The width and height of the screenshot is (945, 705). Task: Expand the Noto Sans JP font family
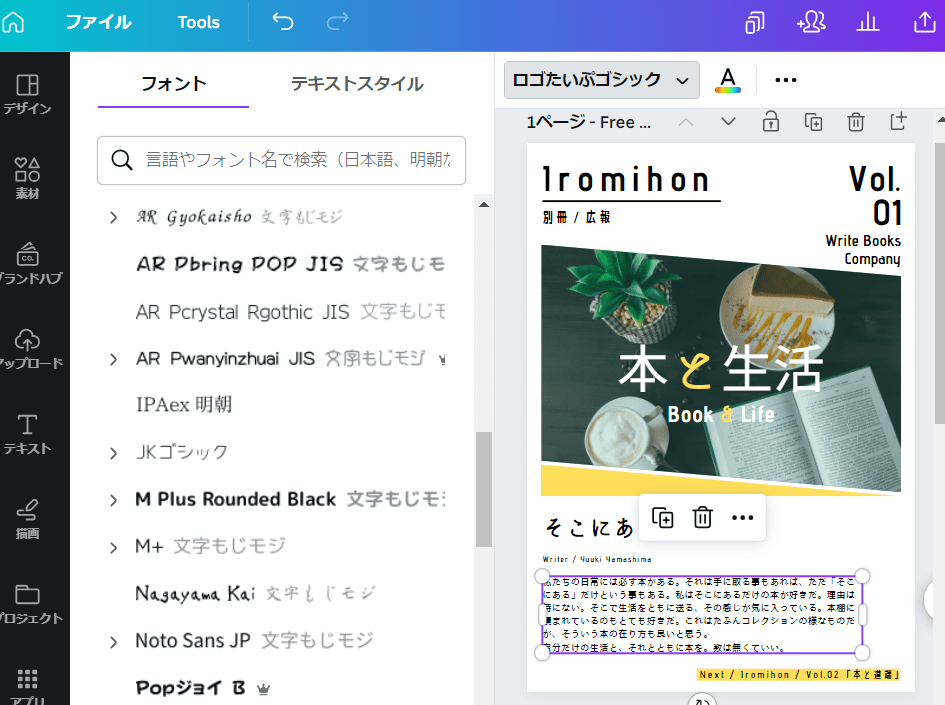click(x=114, y=641)
